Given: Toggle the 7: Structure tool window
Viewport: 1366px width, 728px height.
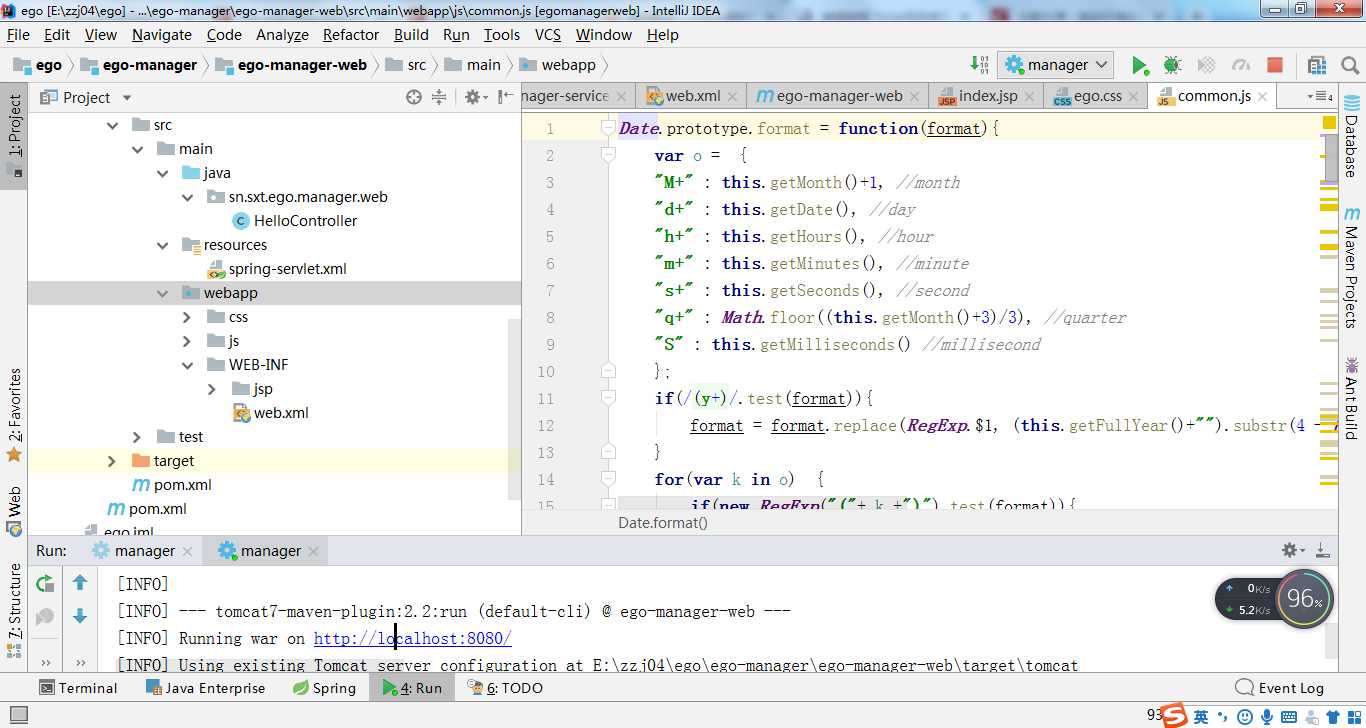Looking at the screenshot, I should (14, 610).
